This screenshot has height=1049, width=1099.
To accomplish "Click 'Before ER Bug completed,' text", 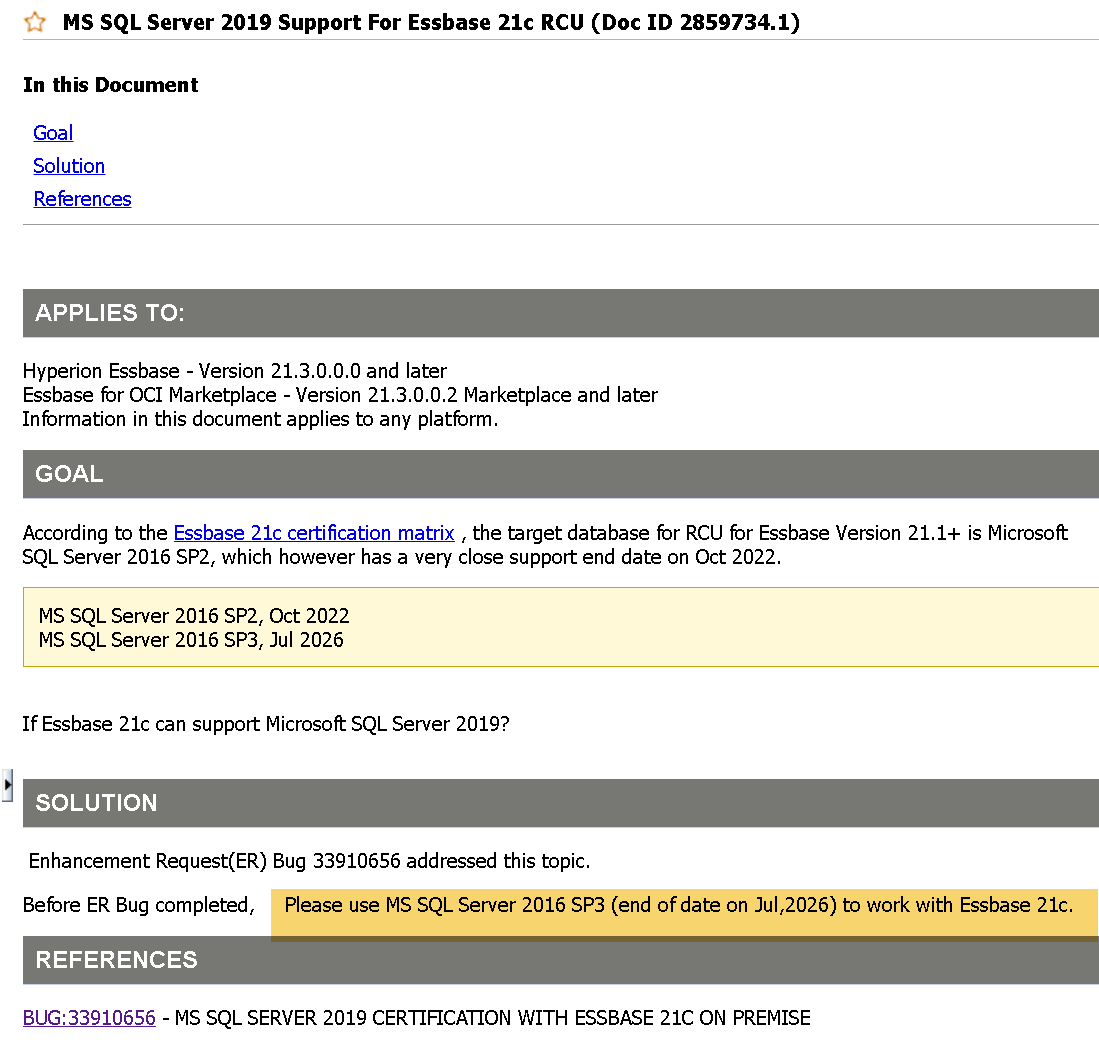I will [139, 905].
